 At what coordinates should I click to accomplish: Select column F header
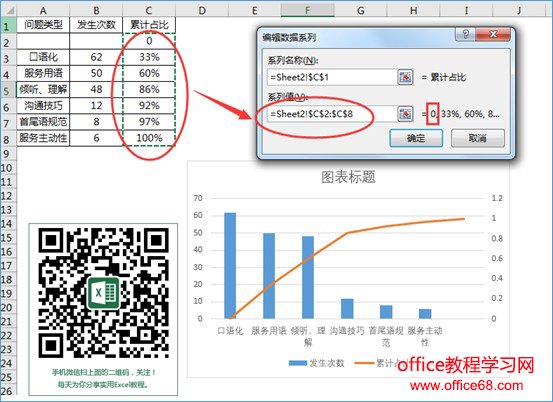308,10
